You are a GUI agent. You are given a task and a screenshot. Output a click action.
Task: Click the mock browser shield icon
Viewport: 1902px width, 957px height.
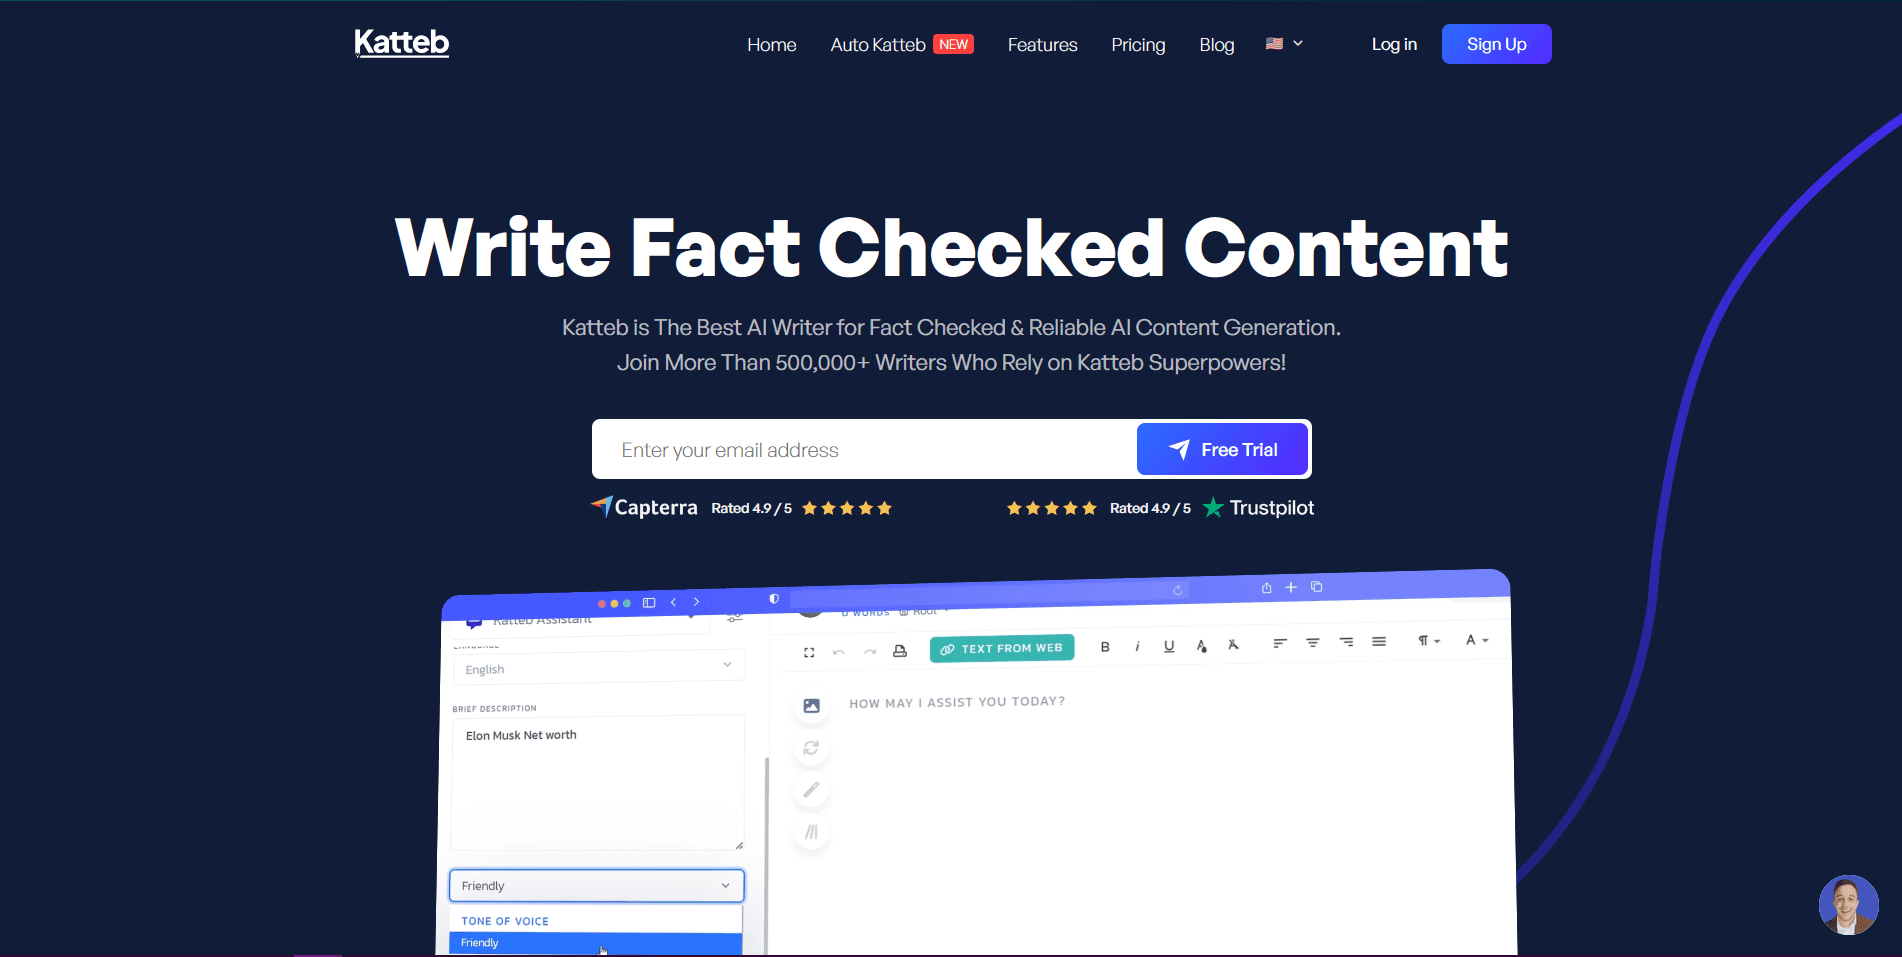coord(774,599)
